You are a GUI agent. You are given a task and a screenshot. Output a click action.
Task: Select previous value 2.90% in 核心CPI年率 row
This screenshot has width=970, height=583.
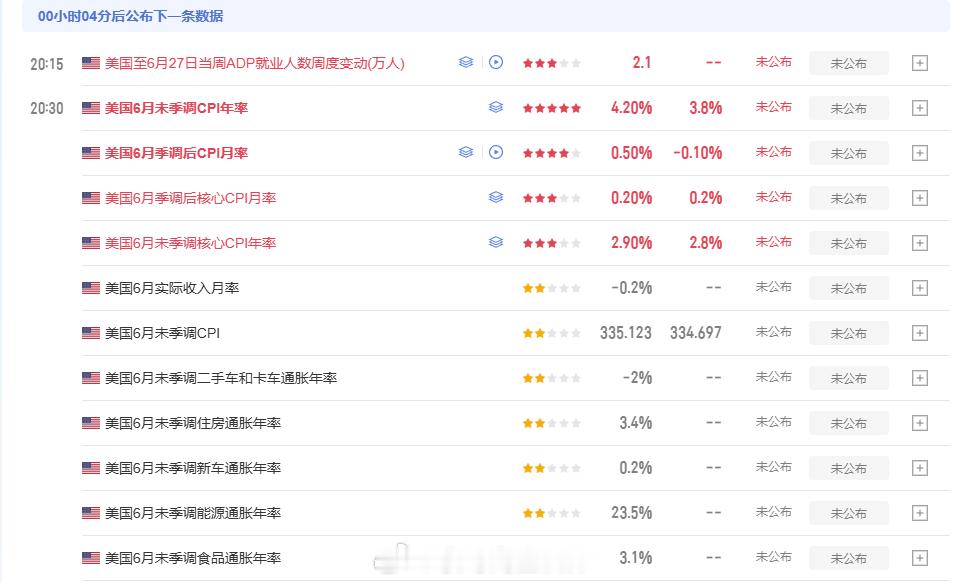tap(632, 243)
